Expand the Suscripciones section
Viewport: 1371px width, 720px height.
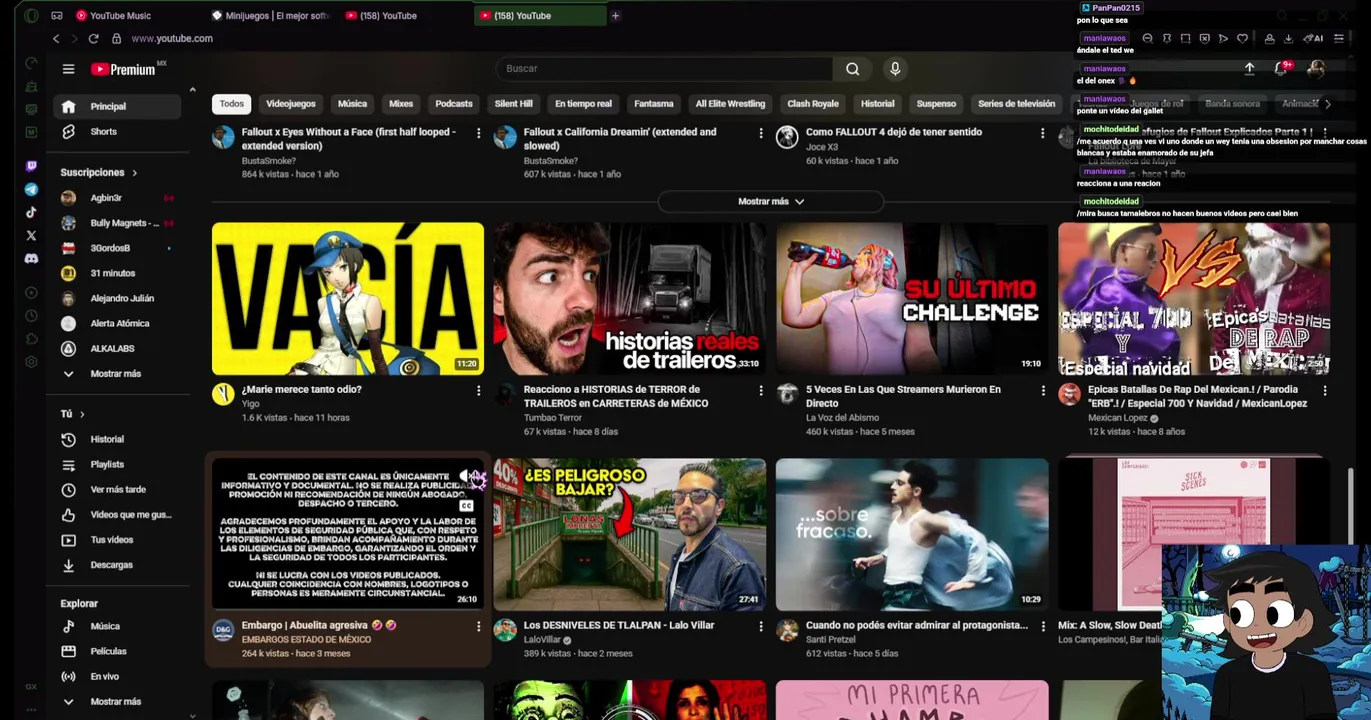tap(99, 172)
